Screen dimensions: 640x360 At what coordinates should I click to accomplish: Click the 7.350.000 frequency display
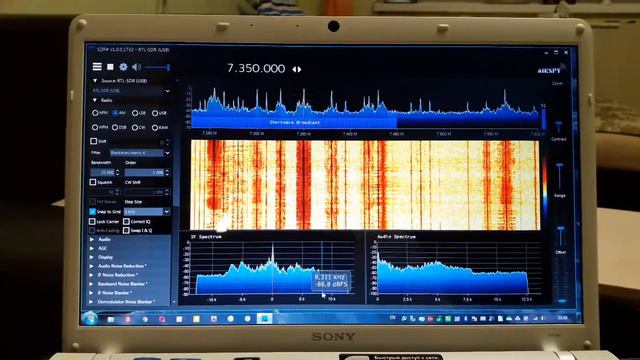click(x=256, y=68)
